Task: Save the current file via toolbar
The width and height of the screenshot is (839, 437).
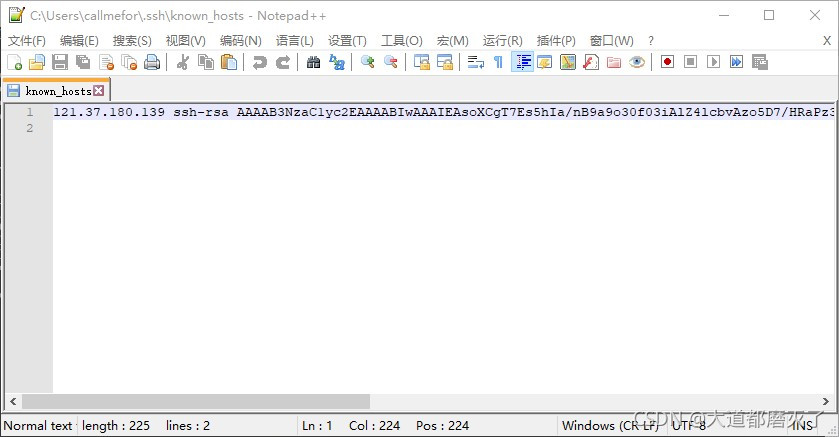Action: (60, 63)
